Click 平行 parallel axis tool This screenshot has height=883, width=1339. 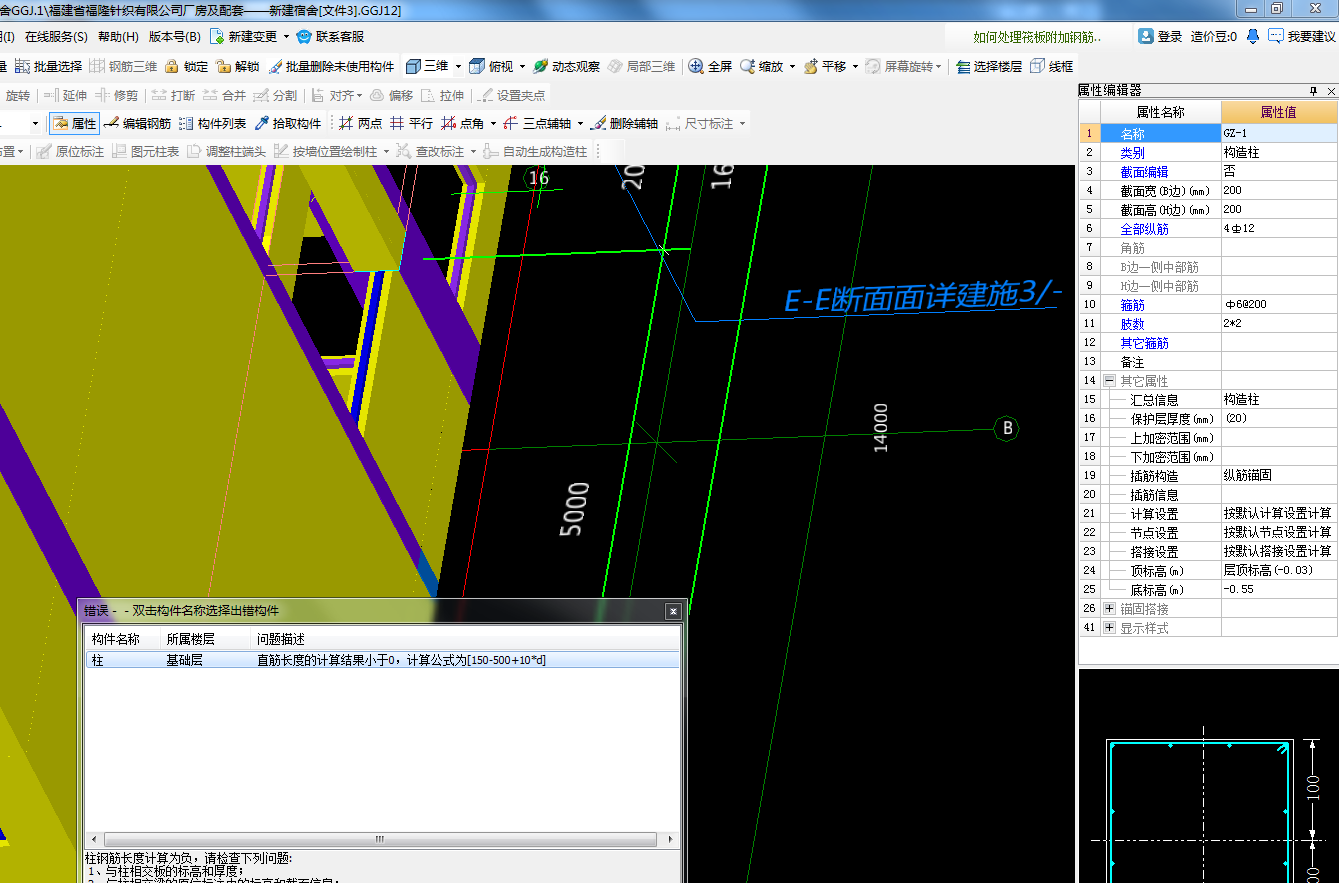[x=411, y=123]
